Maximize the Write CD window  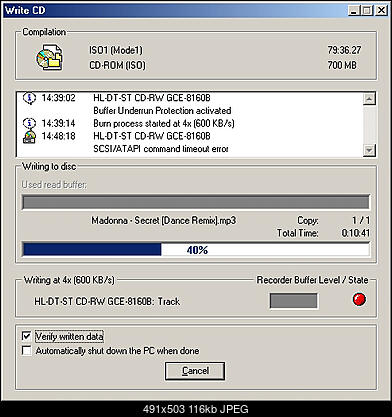[366, 10]
